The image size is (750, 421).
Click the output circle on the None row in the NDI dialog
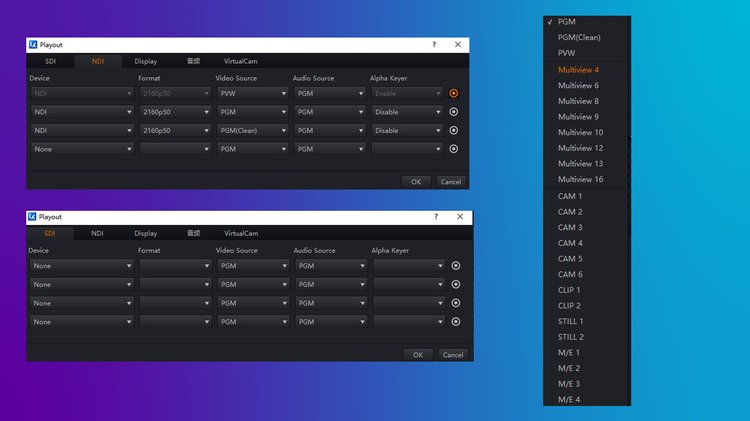[x=454, y=149]
